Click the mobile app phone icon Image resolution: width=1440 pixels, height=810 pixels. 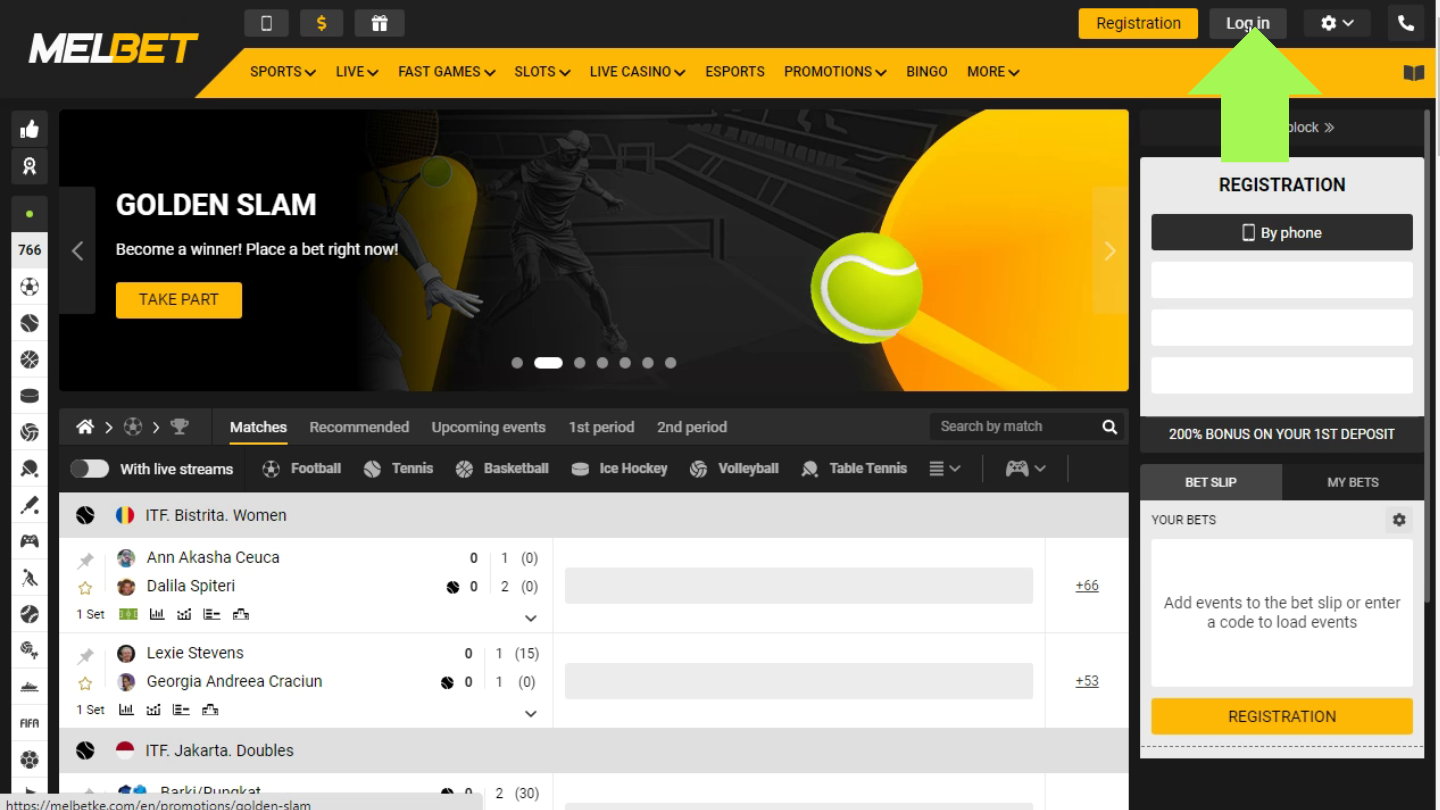coord(266,23)
